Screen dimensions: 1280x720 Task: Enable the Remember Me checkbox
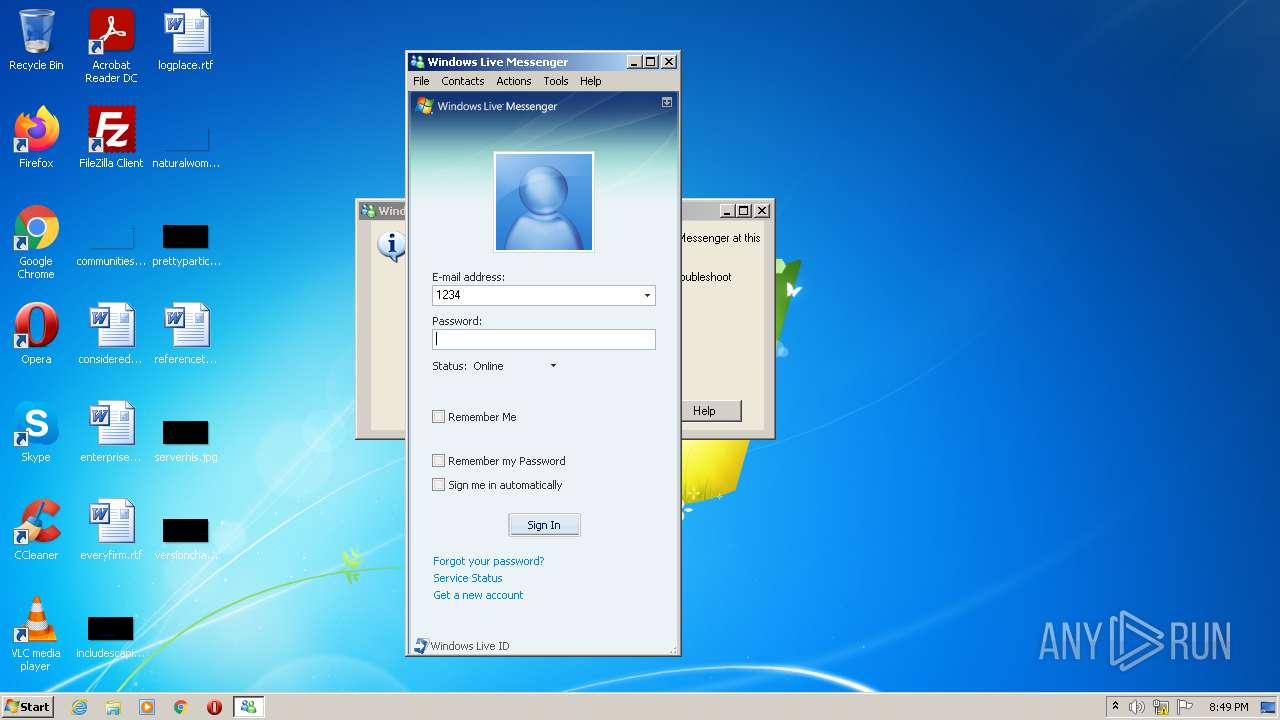pos(438,417)
